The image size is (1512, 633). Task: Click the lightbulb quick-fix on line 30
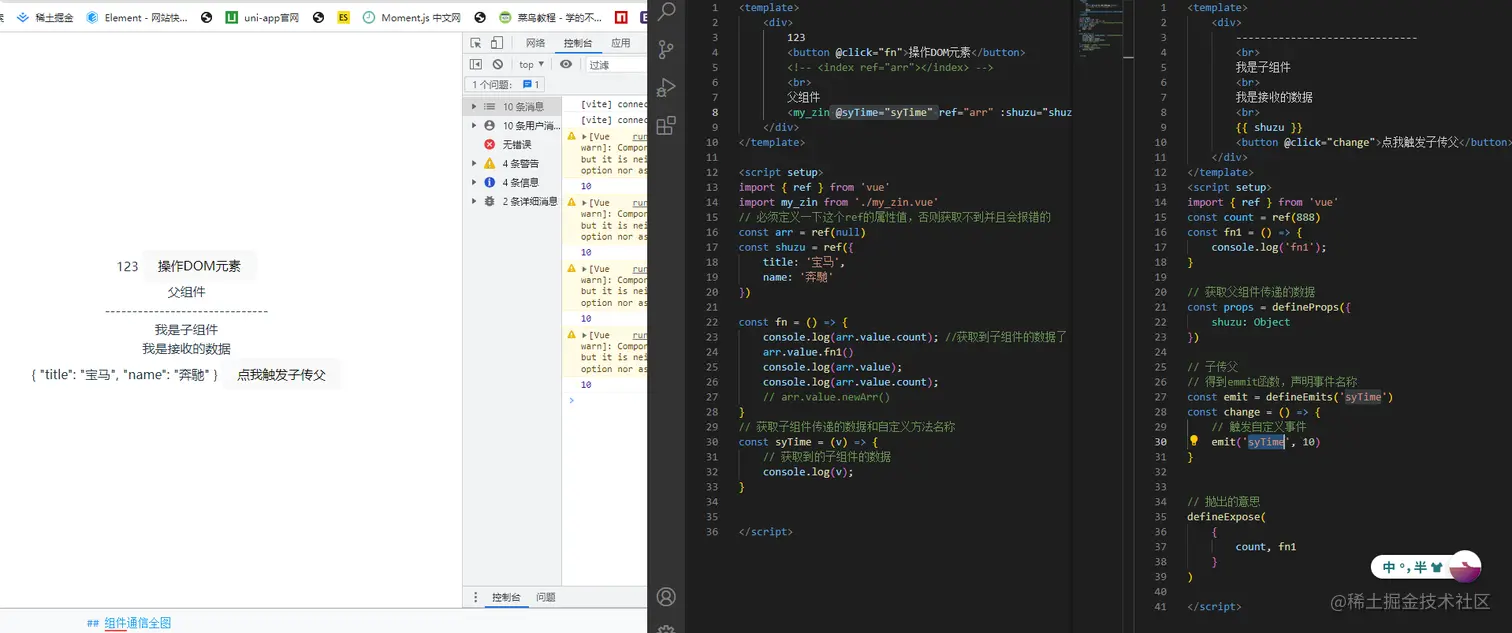coord(1193,441)
